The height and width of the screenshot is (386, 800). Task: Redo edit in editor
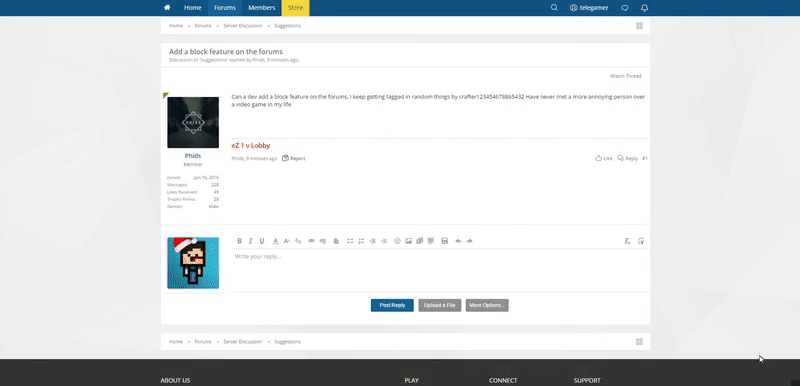pos(469,241)
